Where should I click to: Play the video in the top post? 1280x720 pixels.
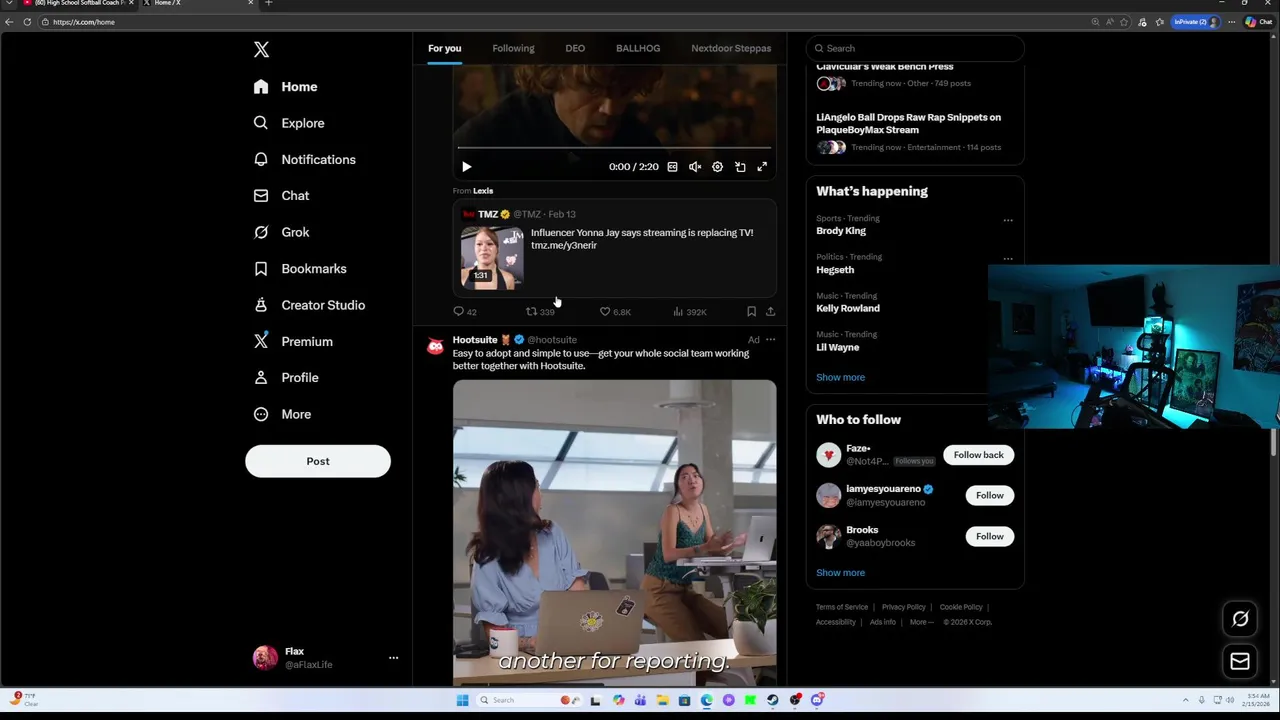466,167
